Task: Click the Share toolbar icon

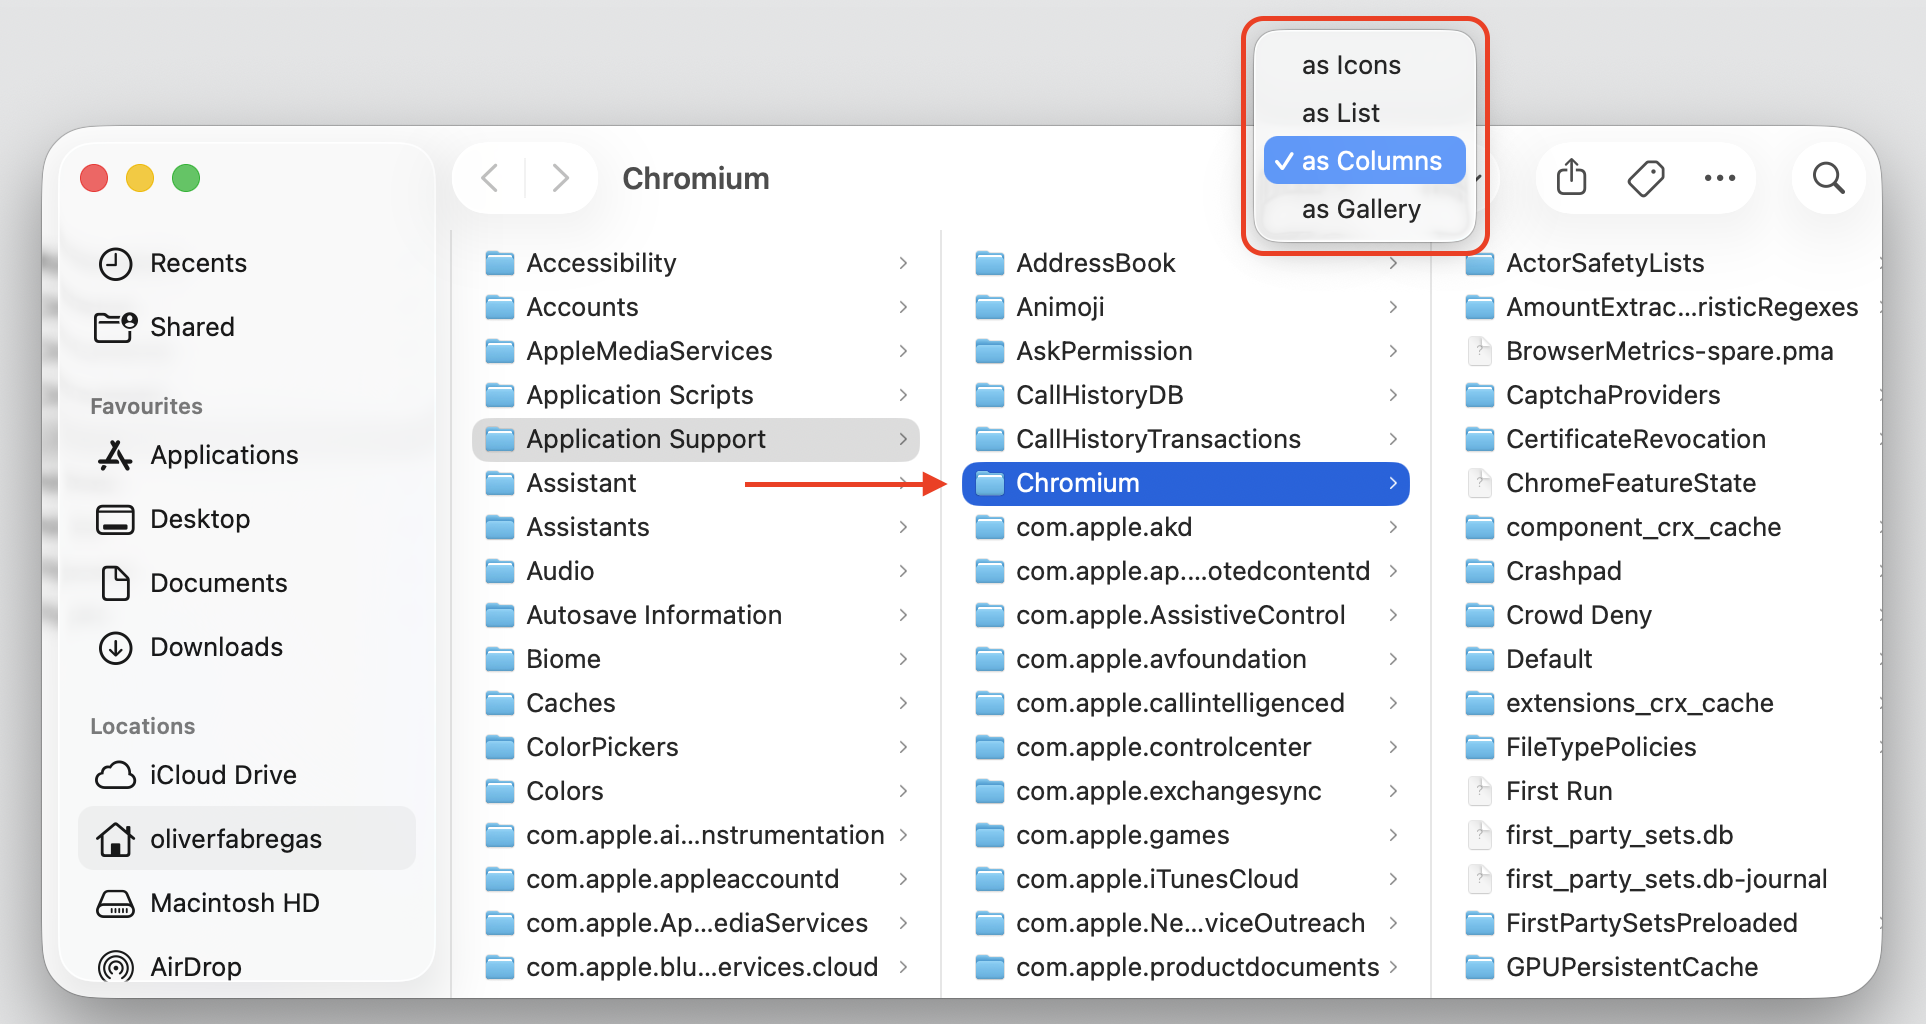Action: coord(1571,178)
